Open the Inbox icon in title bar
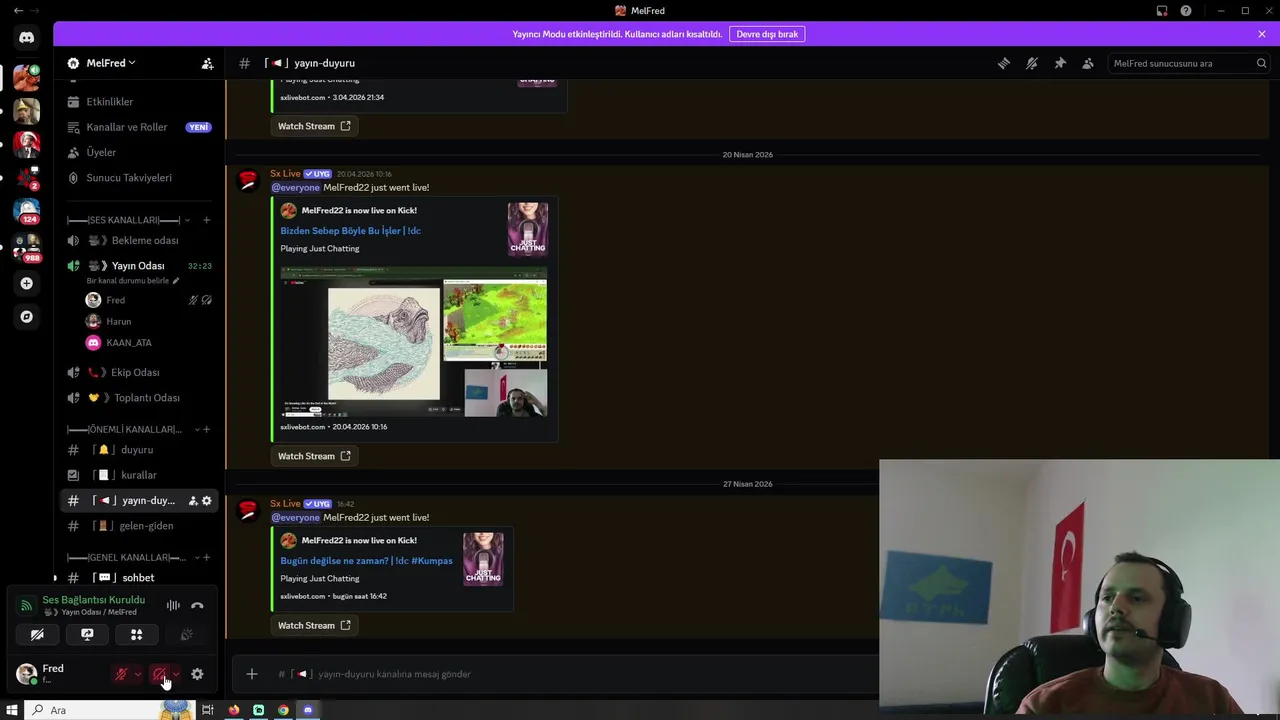Screen dimensions: 1280x720 point(1162,11)
